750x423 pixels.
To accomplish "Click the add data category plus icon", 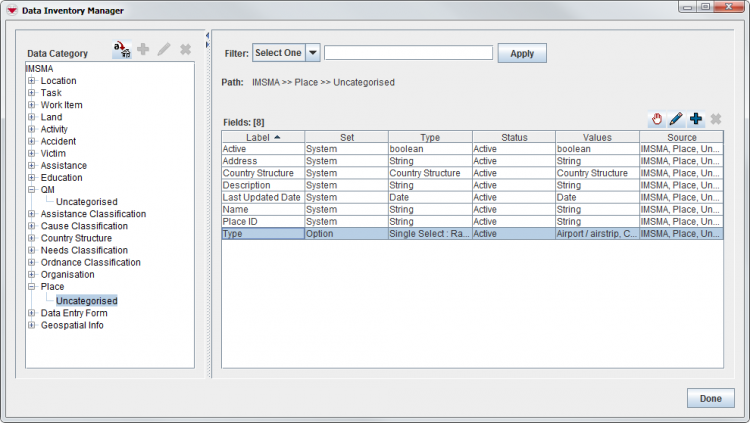I will coord(143,49).
